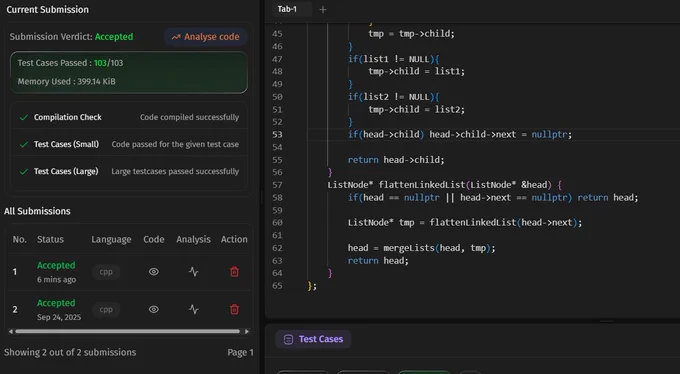View code of submission 2

pos(154,309)
